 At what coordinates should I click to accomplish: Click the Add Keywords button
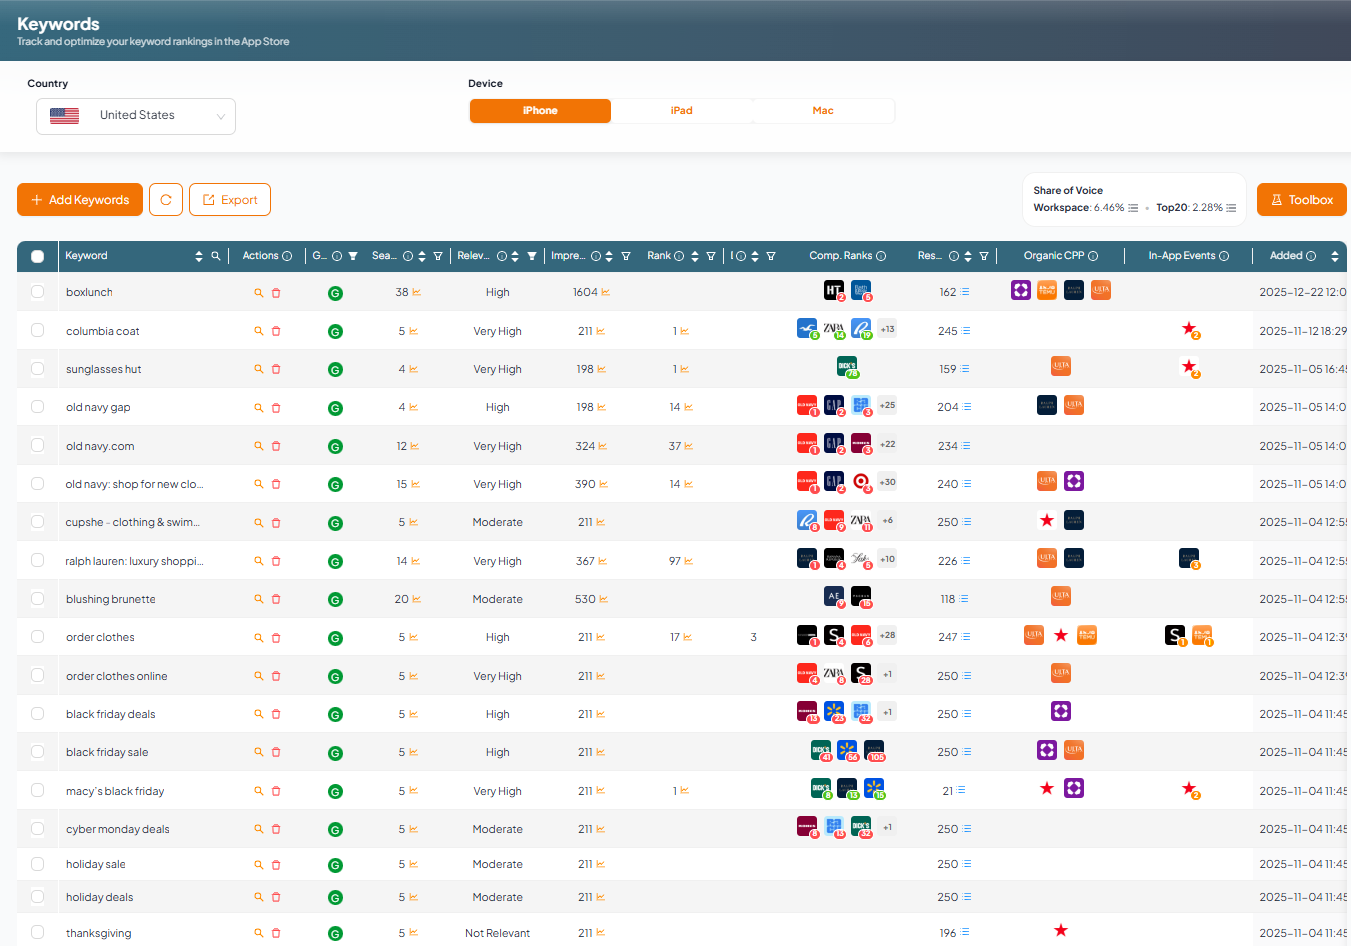coord(80,200)
